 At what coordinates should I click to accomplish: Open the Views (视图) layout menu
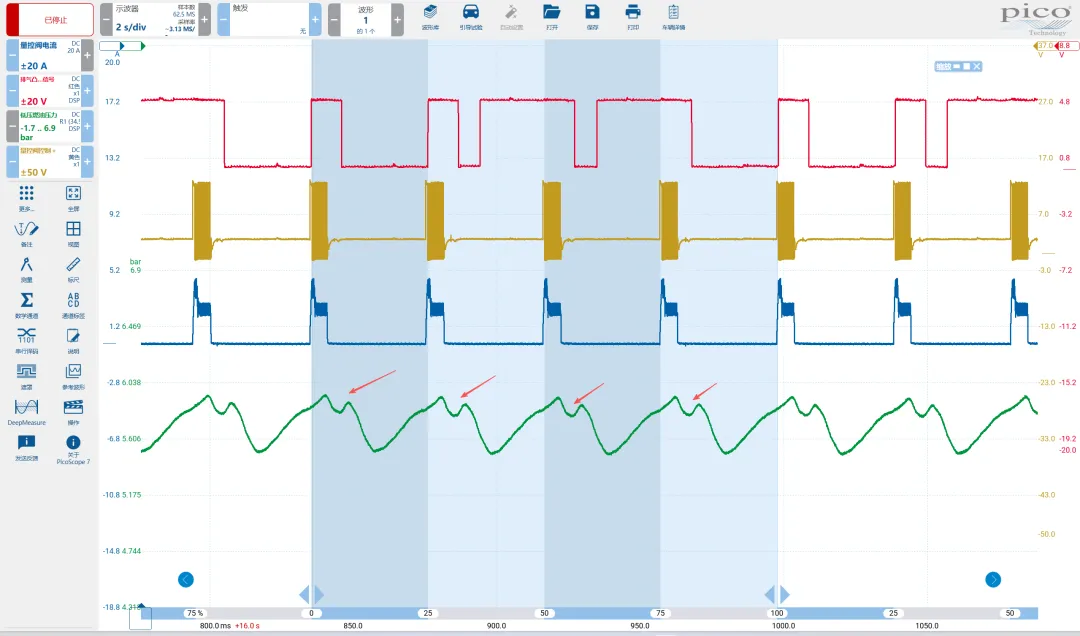point(73,231)
